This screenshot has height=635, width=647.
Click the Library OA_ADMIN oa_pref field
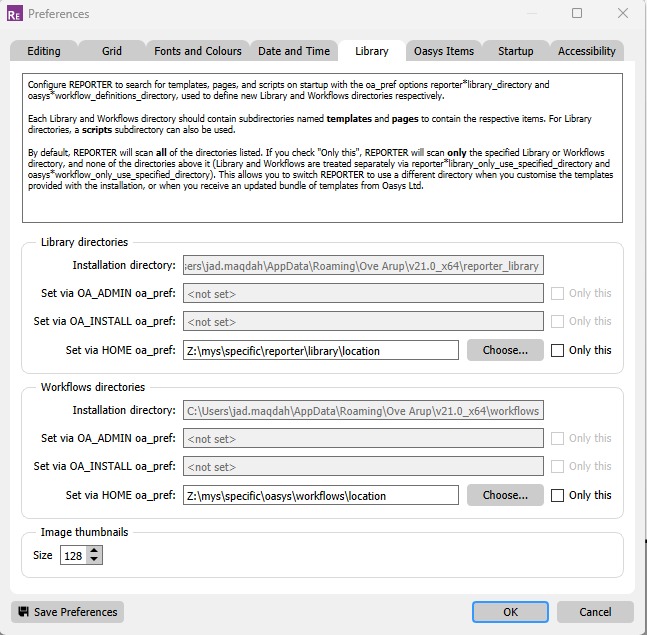click(x=363, y=293)
